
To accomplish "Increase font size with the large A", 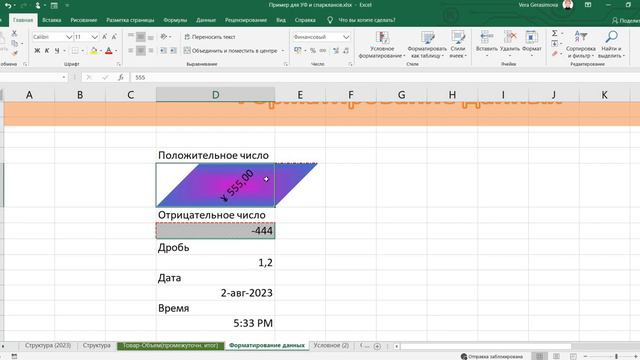I will pos(104,37).
